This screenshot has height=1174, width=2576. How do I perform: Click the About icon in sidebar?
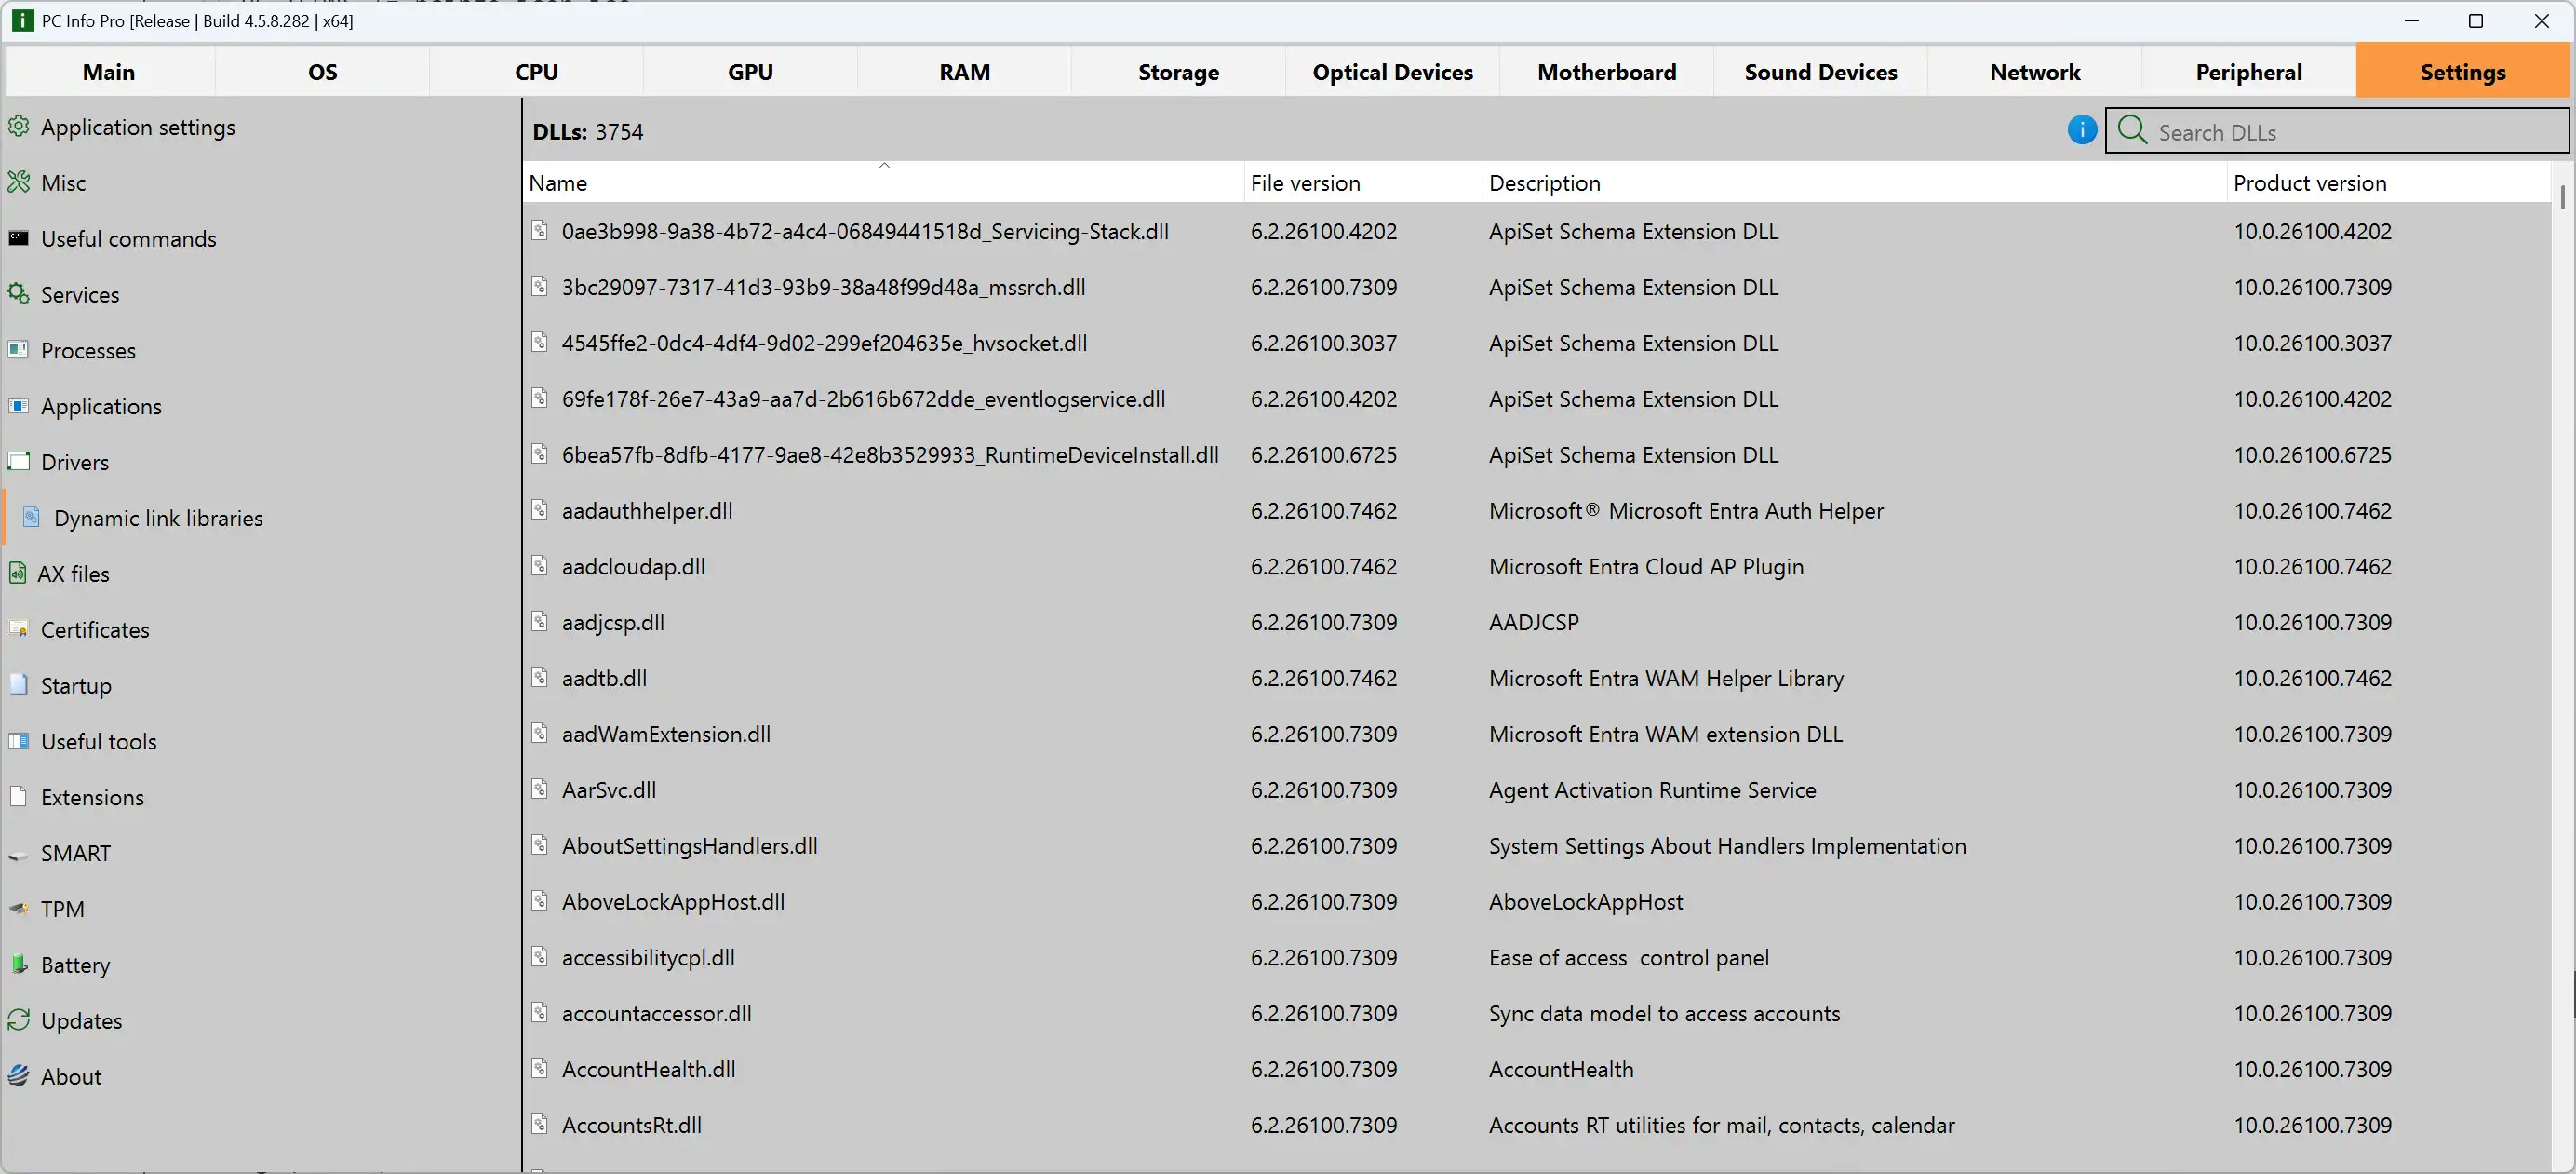click(x=18, y=1076)
